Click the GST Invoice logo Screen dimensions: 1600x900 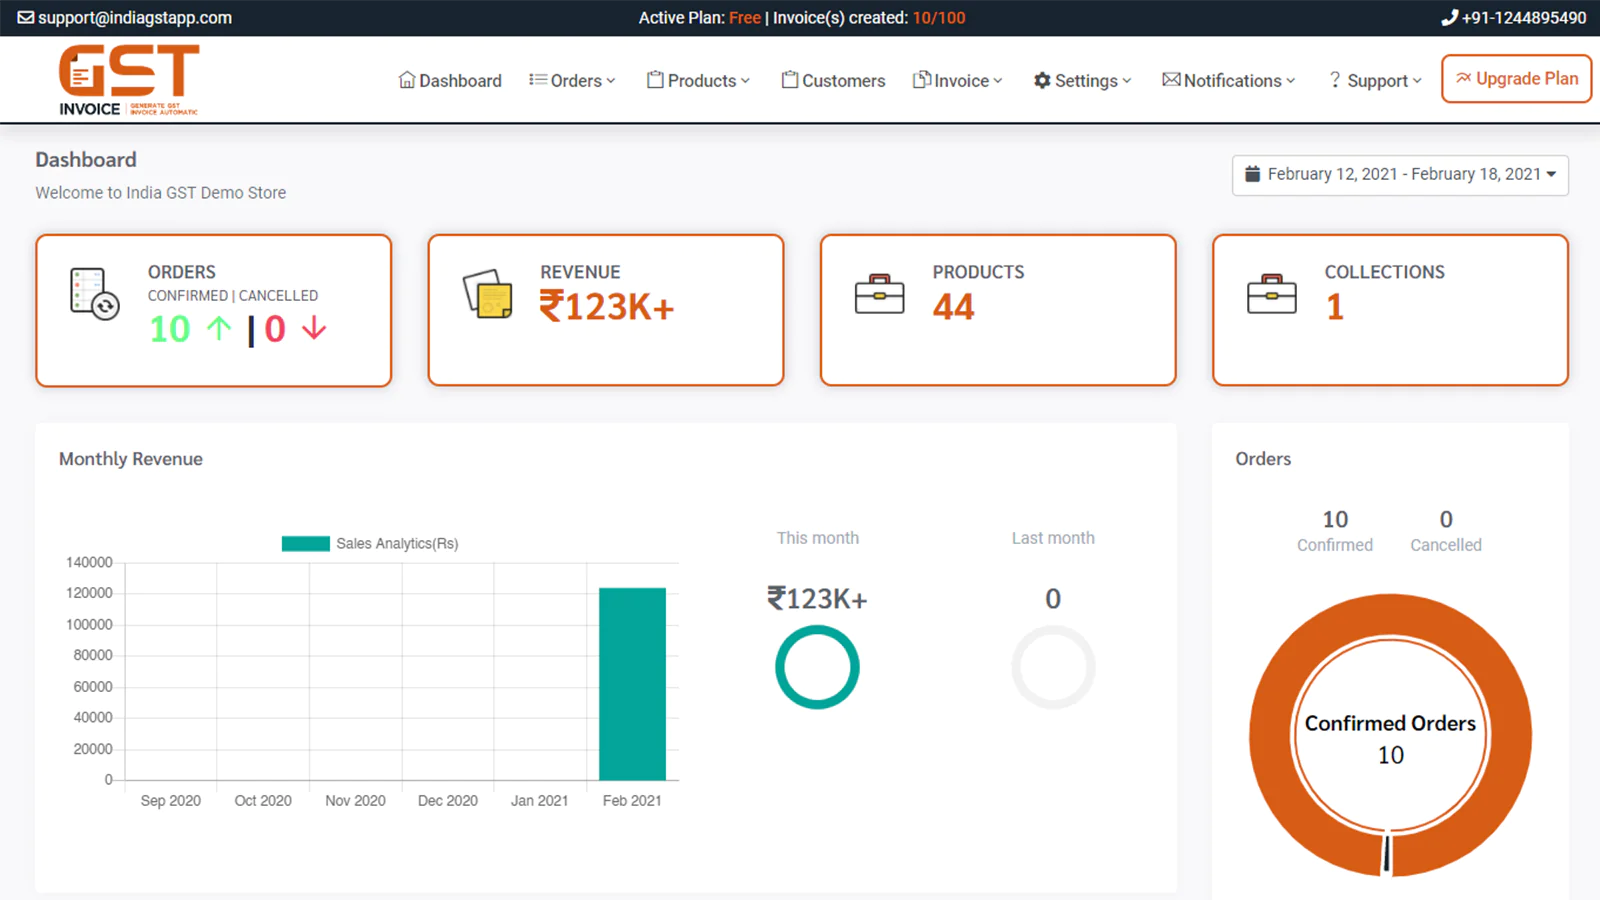point(128,80)
